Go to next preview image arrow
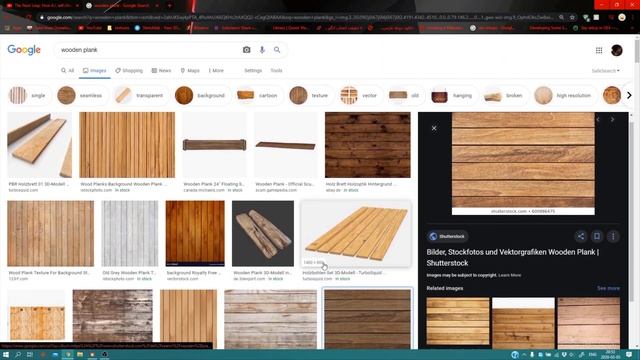This screenshot has height=360, width=640. pyautogui.click(x=612, y=120)
